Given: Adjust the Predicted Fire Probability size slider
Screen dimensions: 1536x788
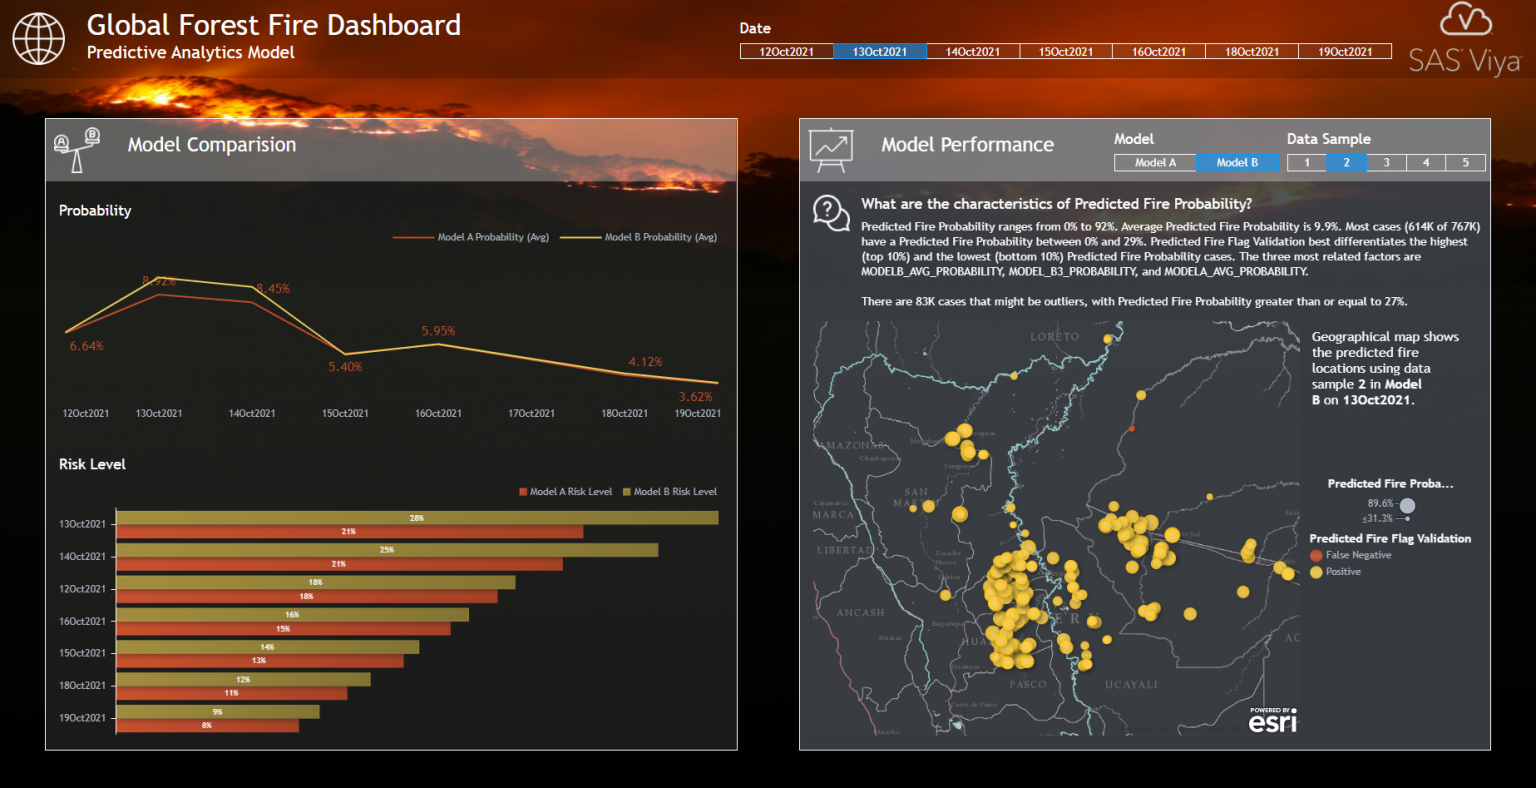Looking at the screenshot, I should click(1409, 507).
